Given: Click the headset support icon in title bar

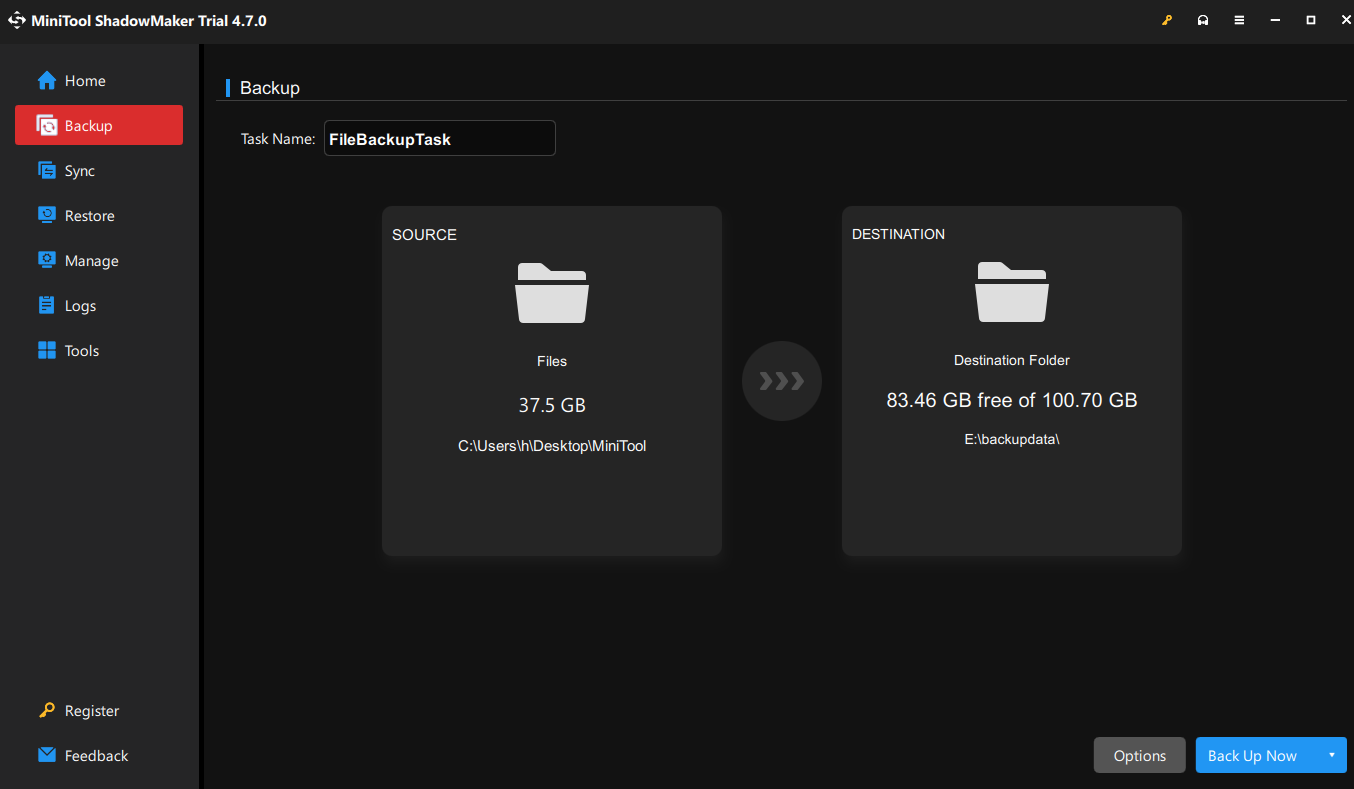Looking at the screenshot, I should [1203, 20].
